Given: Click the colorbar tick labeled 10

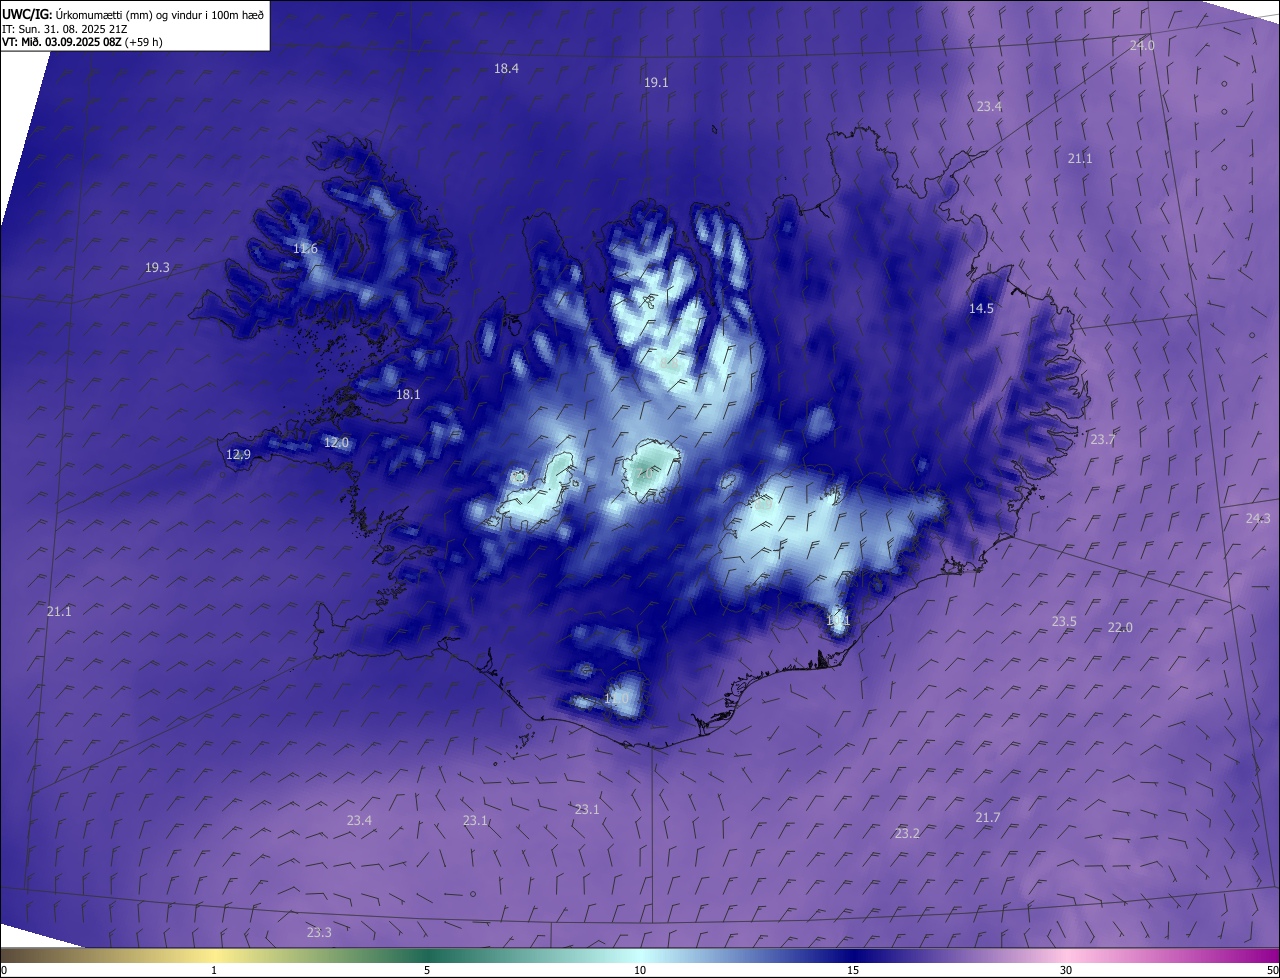Looking at the screenshot, I should click(640, 970).
